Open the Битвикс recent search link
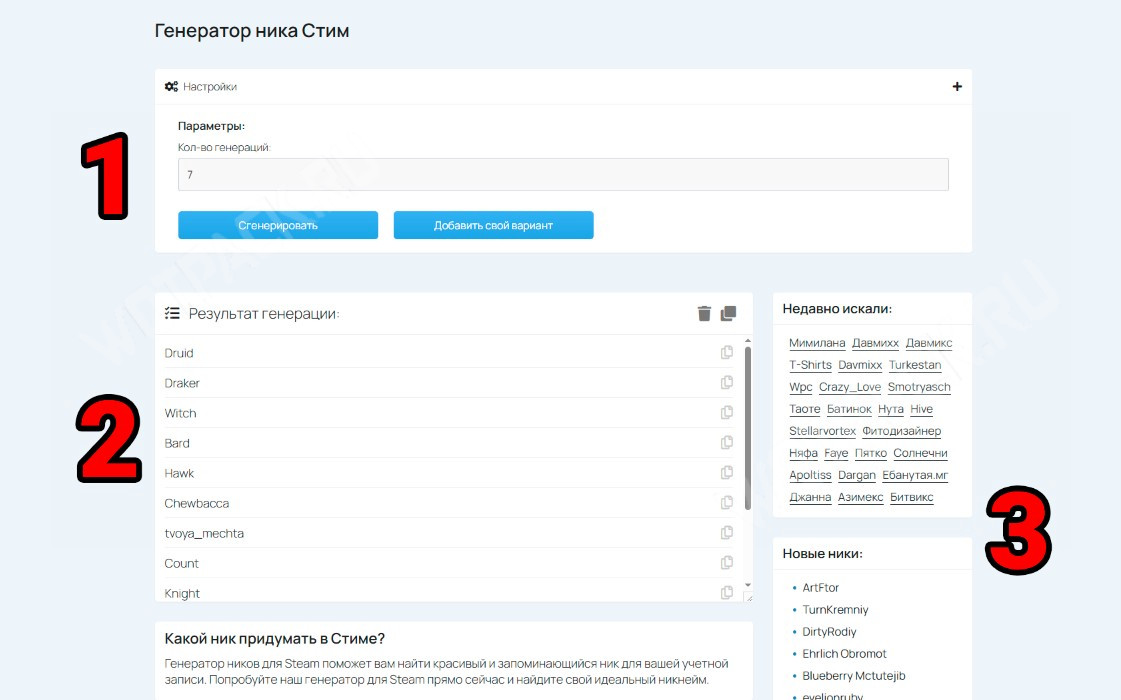 tap(912, 498)
